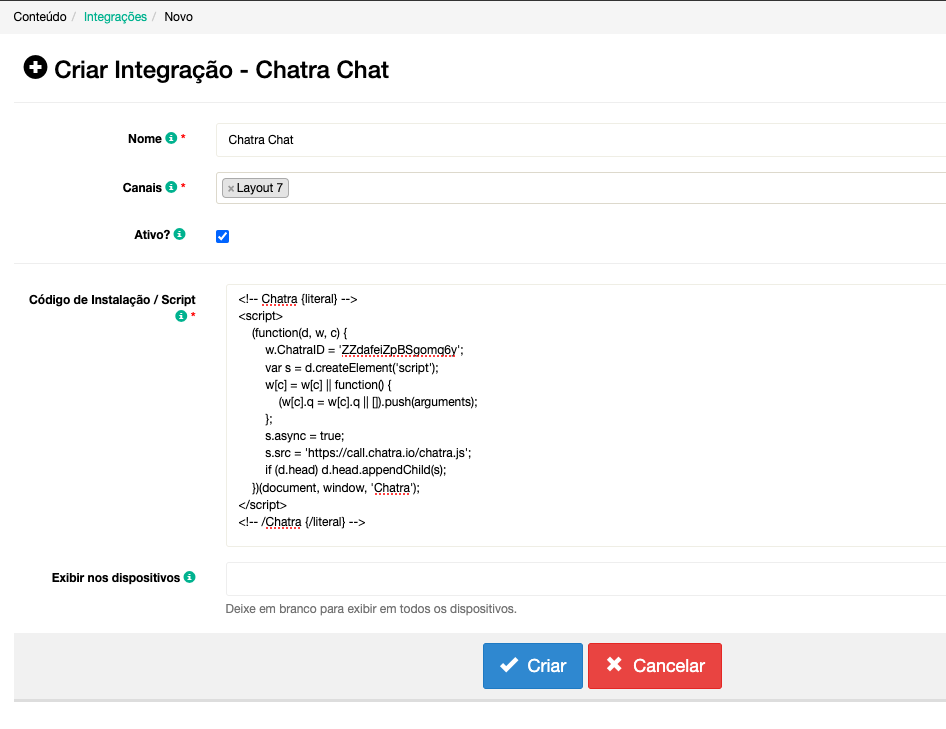
Task: Click the info icon next to Ativo?
Action: 180,234
